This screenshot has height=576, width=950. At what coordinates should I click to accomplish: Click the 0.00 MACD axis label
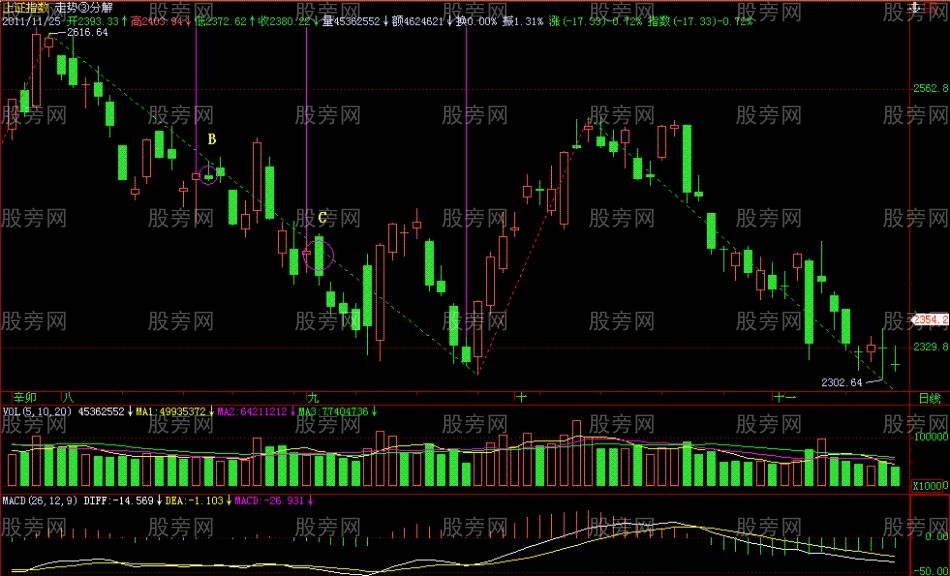tap(937, 537)
